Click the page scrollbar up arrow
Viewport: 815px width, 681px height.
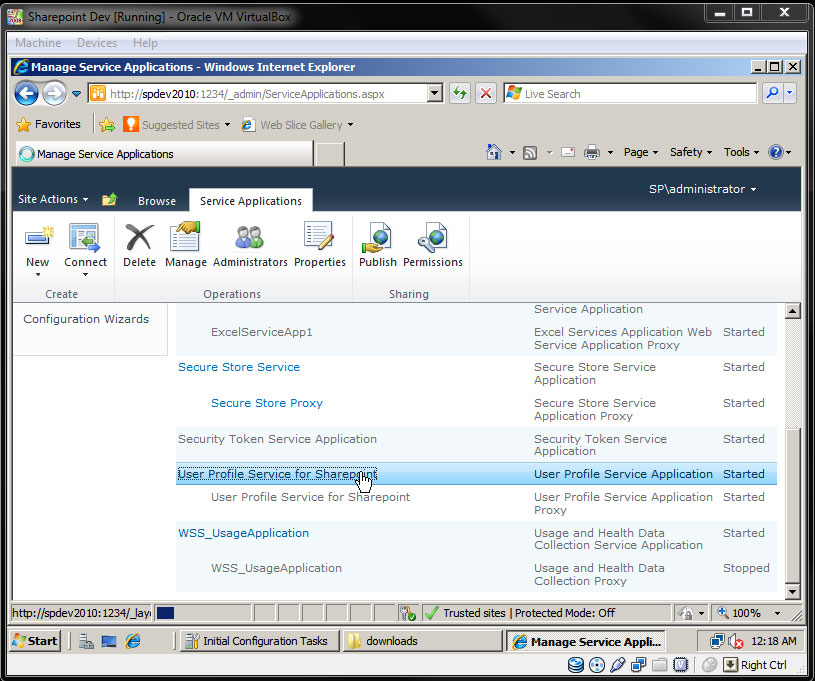(793, 311)
